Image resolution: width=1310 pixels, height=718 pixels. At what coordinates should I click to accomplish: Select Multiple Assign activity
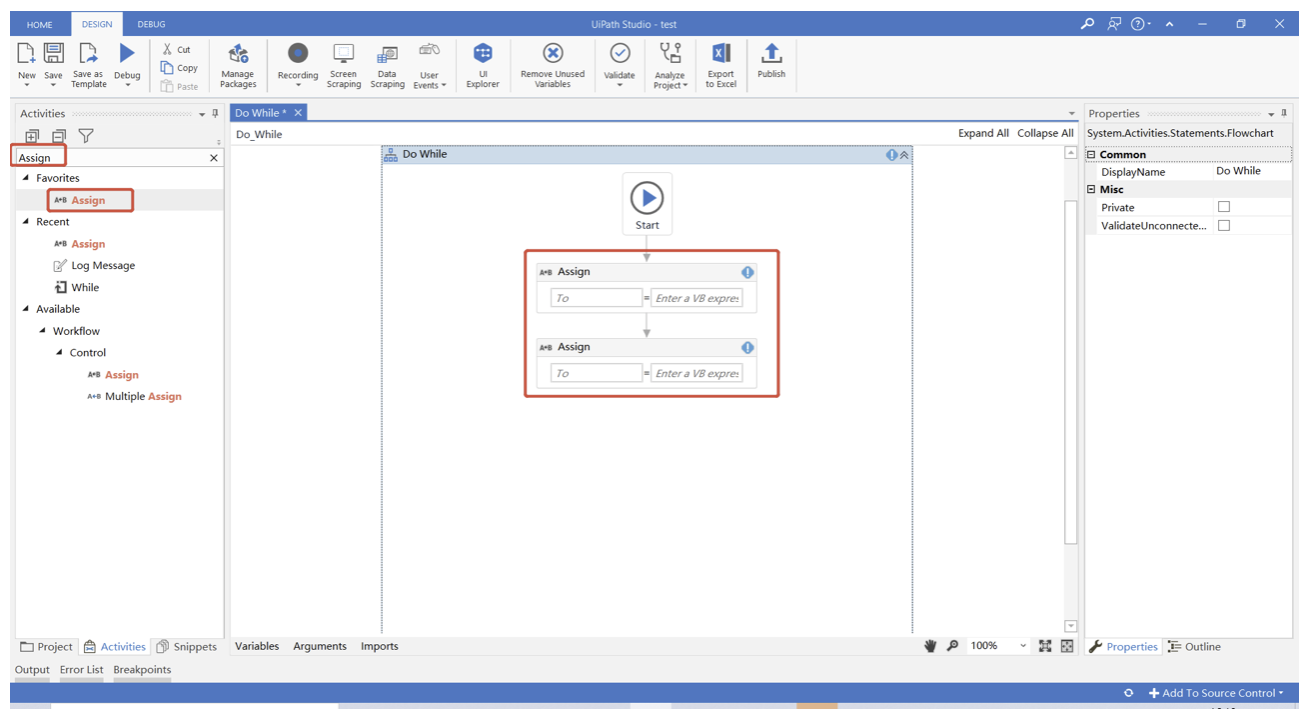[x=135, y=397]
